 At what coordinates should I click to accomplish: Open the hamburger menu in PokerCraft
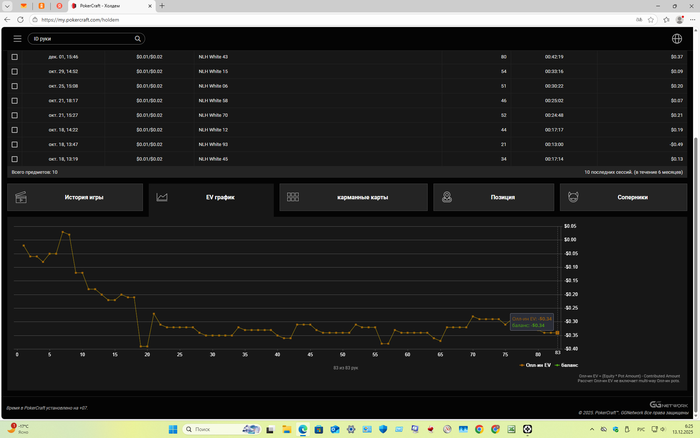[17, 39]
